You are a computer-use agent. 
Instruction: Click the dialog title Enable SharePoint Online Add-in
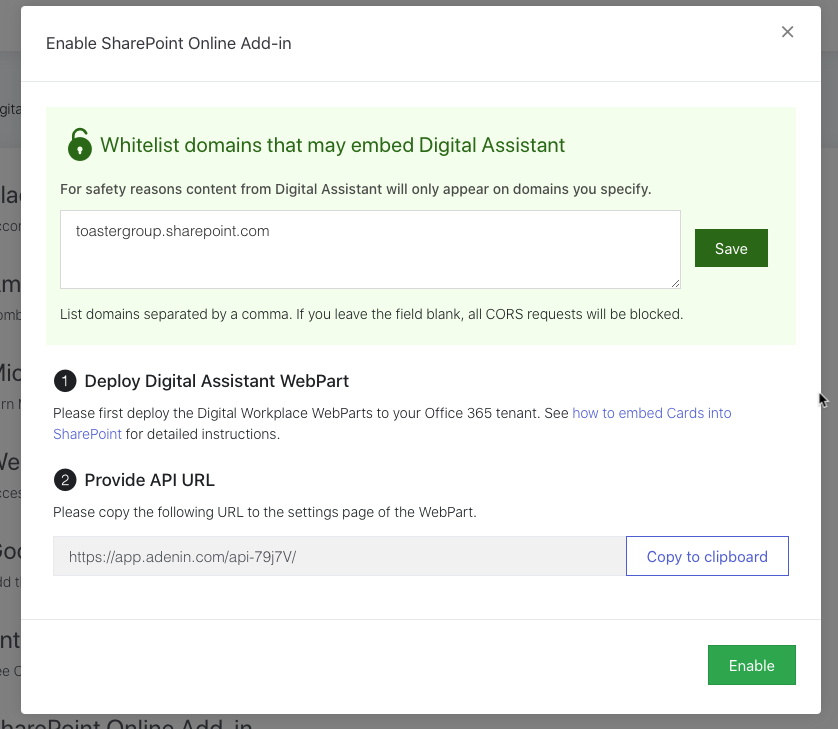click(x=169, y=43)
